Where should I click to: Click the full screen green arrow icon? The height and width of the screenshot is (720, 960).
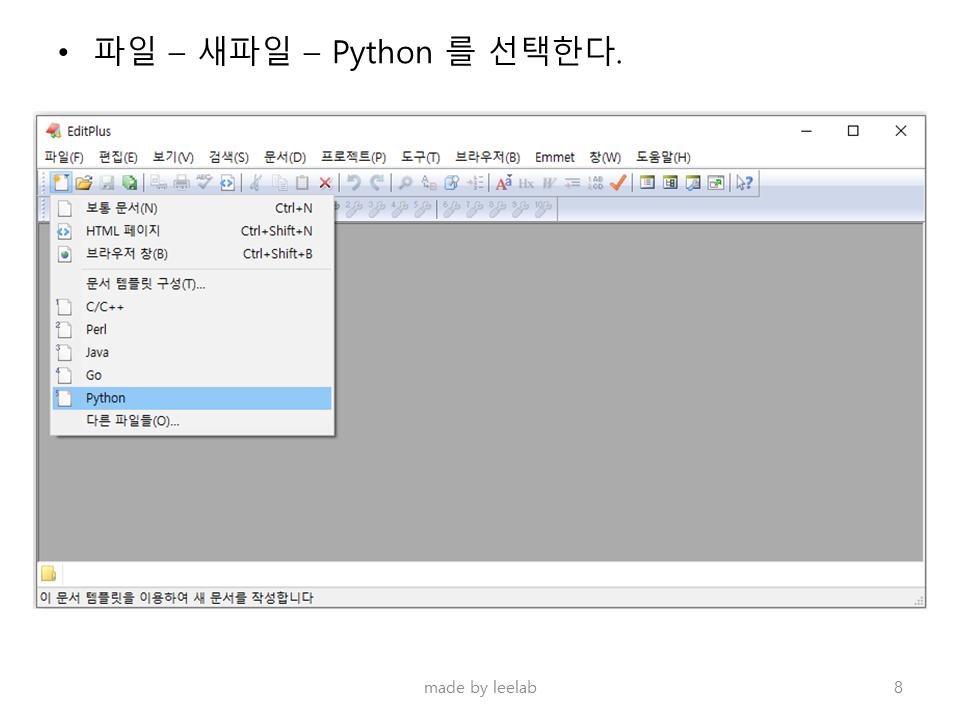click(716, 182)
